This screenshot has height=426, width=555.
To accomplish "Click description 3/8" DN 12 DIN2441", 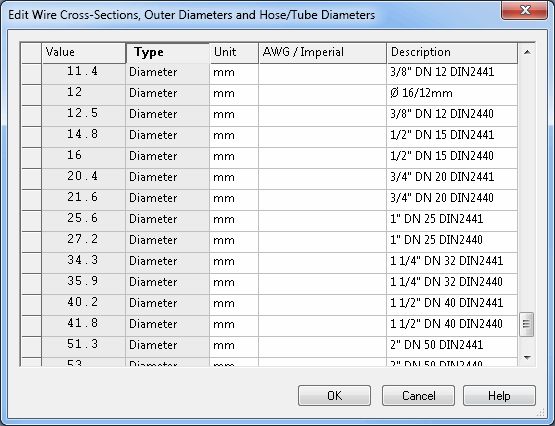I will click(x=452, y=74).
